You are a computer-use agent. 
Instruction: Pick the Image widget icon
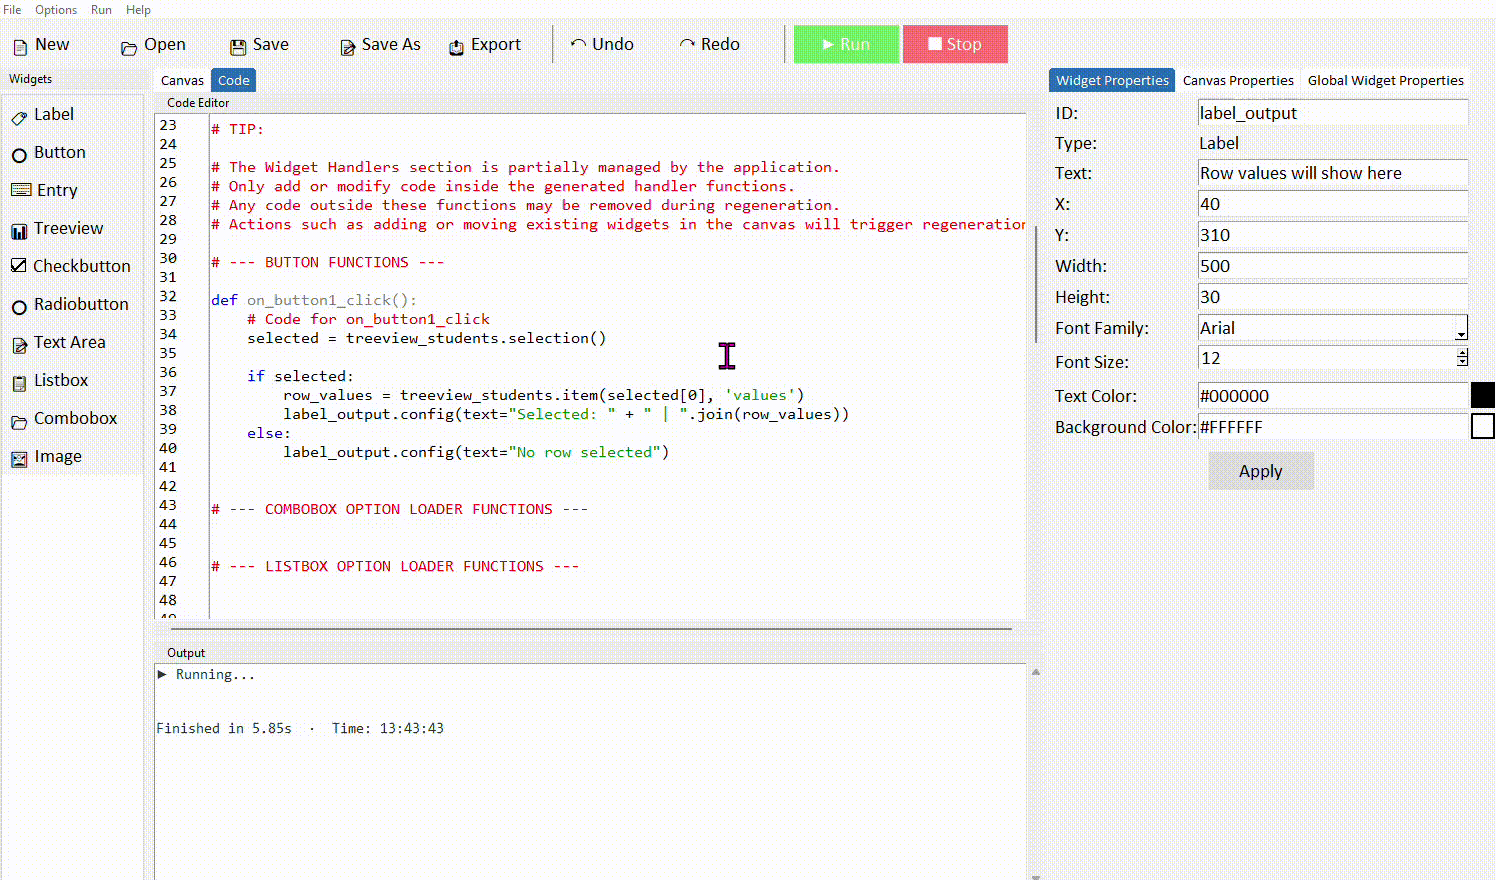click(19, 459)
